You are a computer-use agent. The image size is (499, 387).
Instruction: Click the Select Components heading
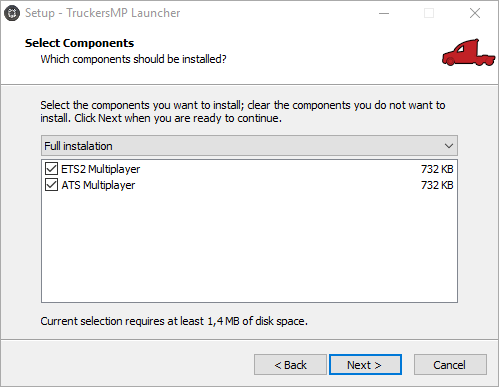pos(79,43)
